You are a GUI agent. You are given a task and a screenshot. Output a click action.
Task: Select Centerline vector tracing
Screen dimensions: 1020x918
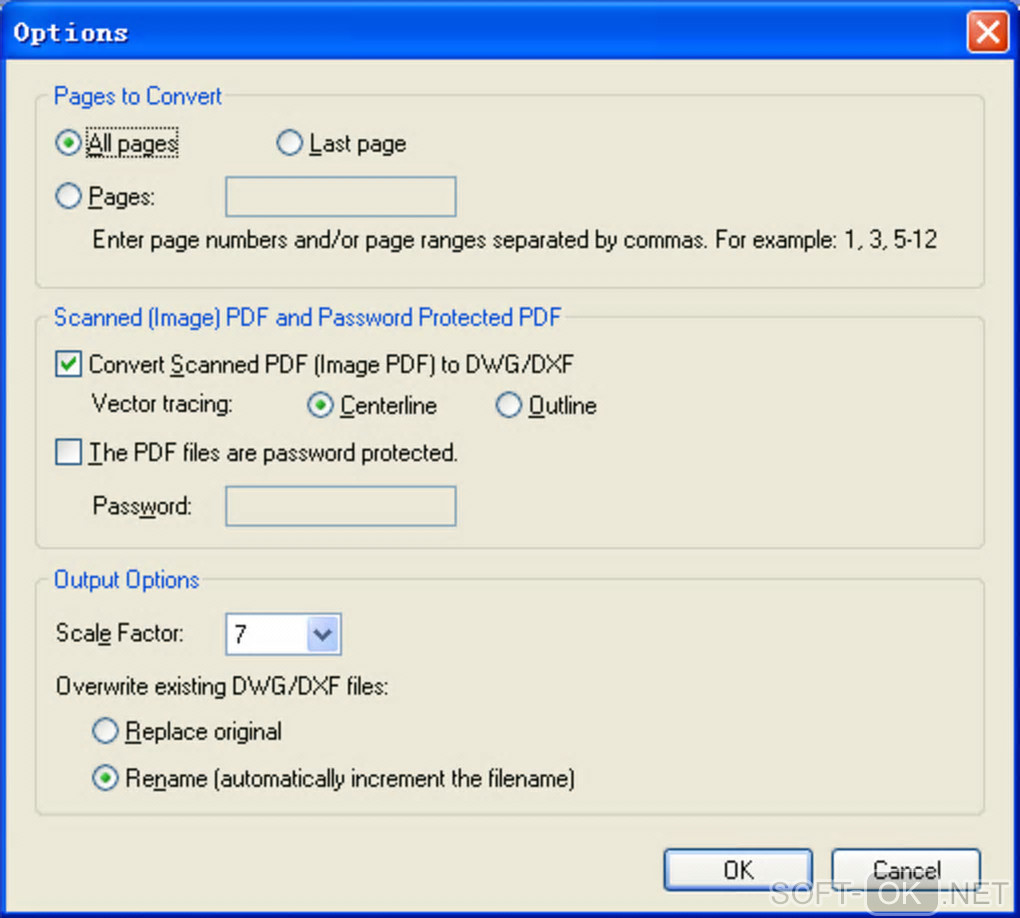tap(320, 405)
